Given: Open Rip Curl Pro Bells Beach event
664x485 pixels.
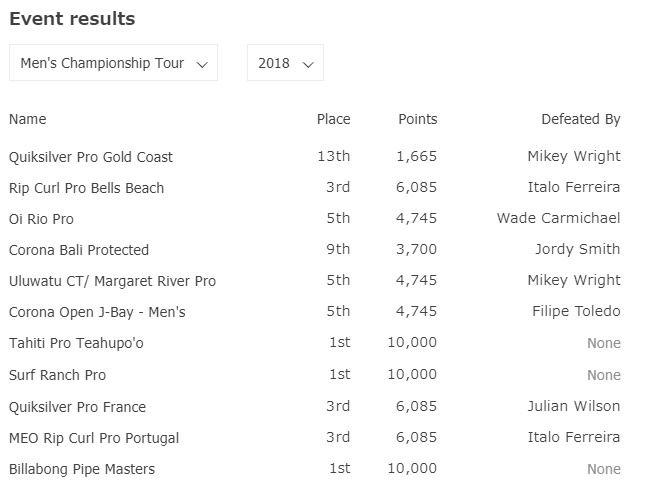Looking at the screenshot, I should (x=86, y=188).
